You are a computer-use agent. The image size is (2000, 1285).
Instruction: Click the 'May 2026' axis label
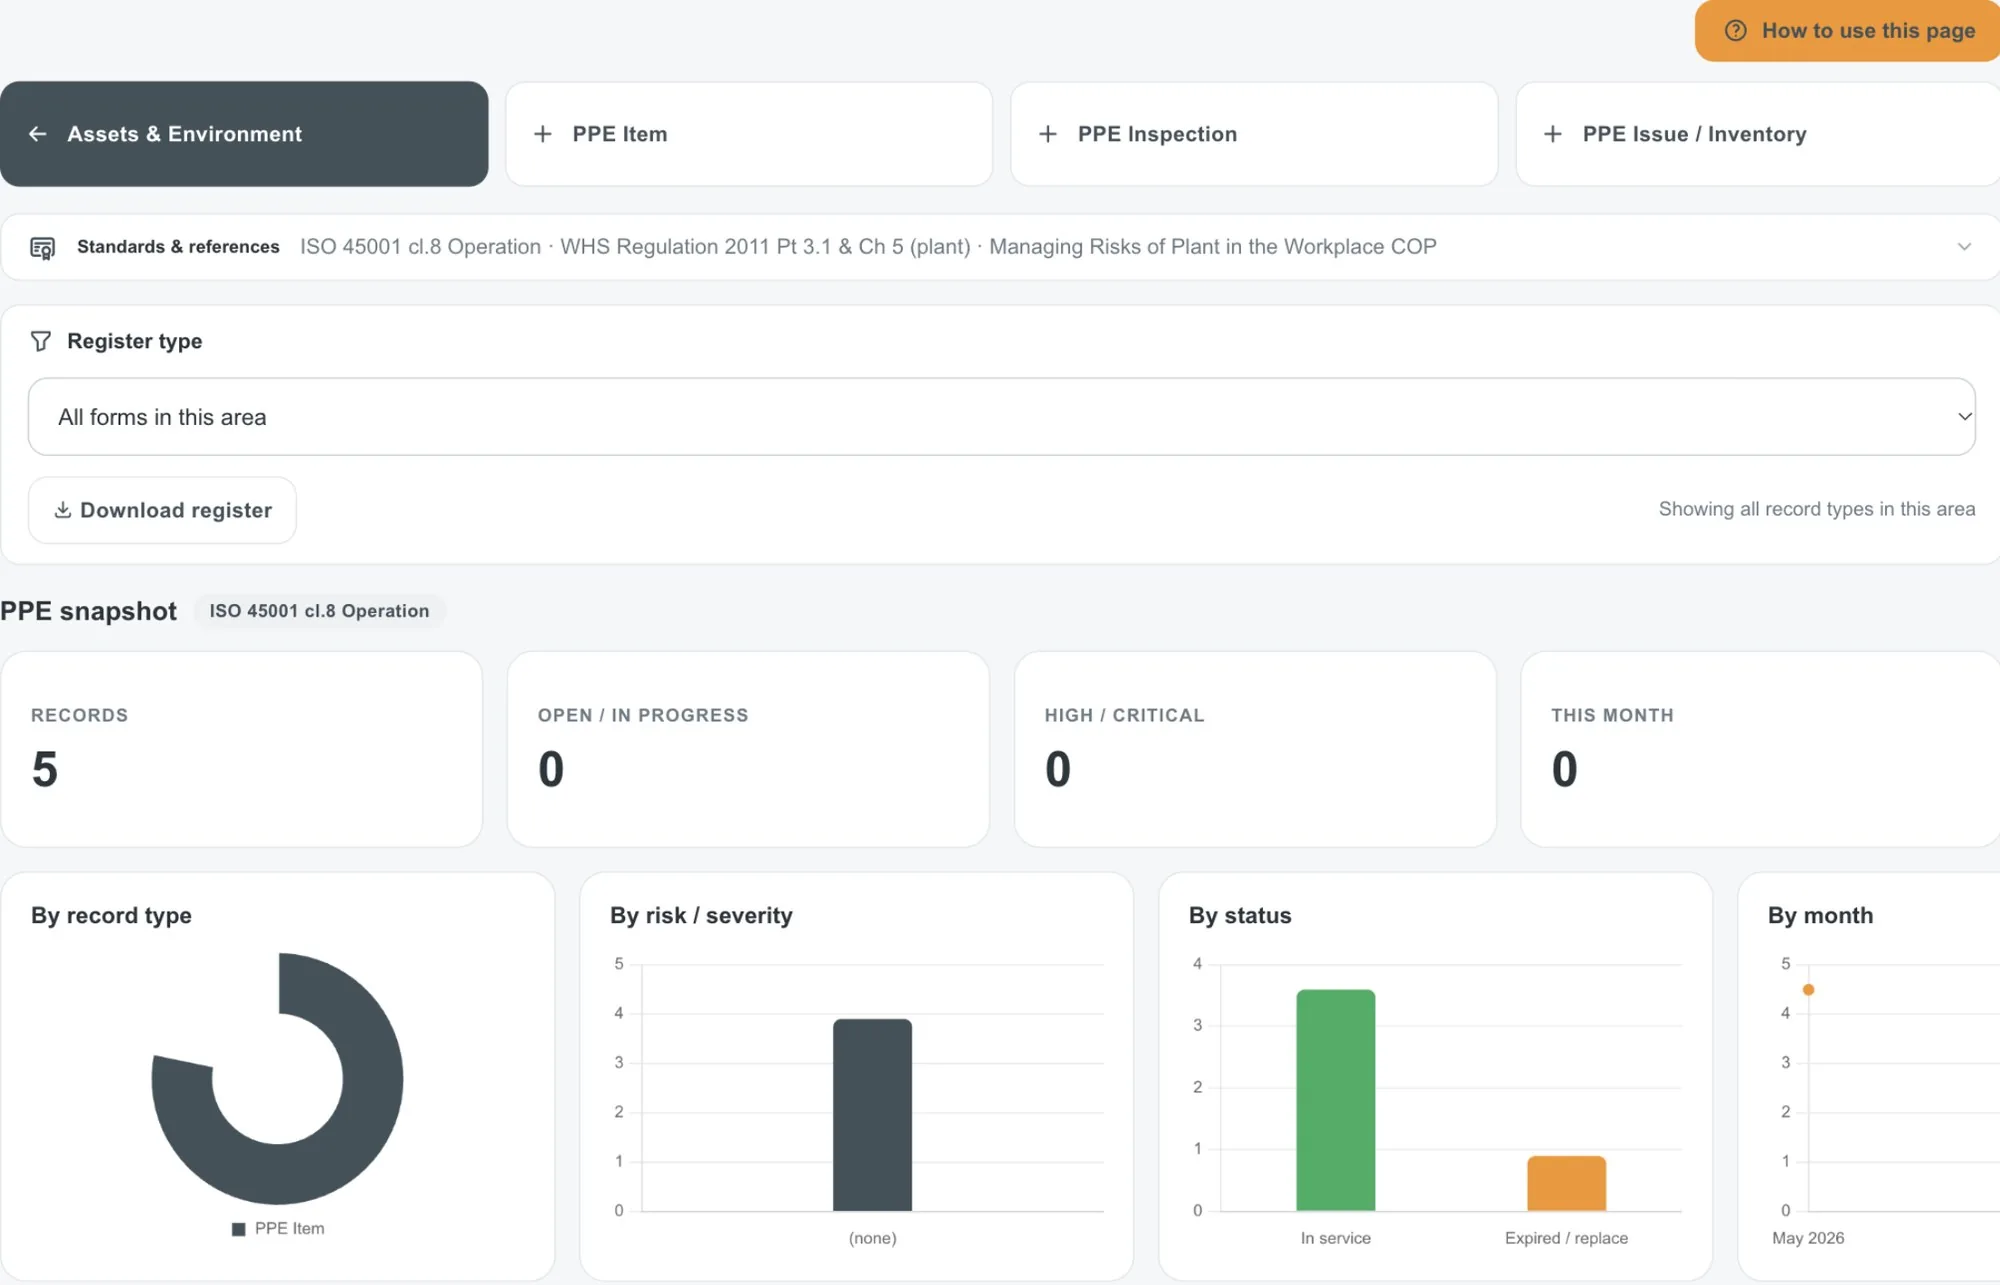(x=1808, y=1238)
